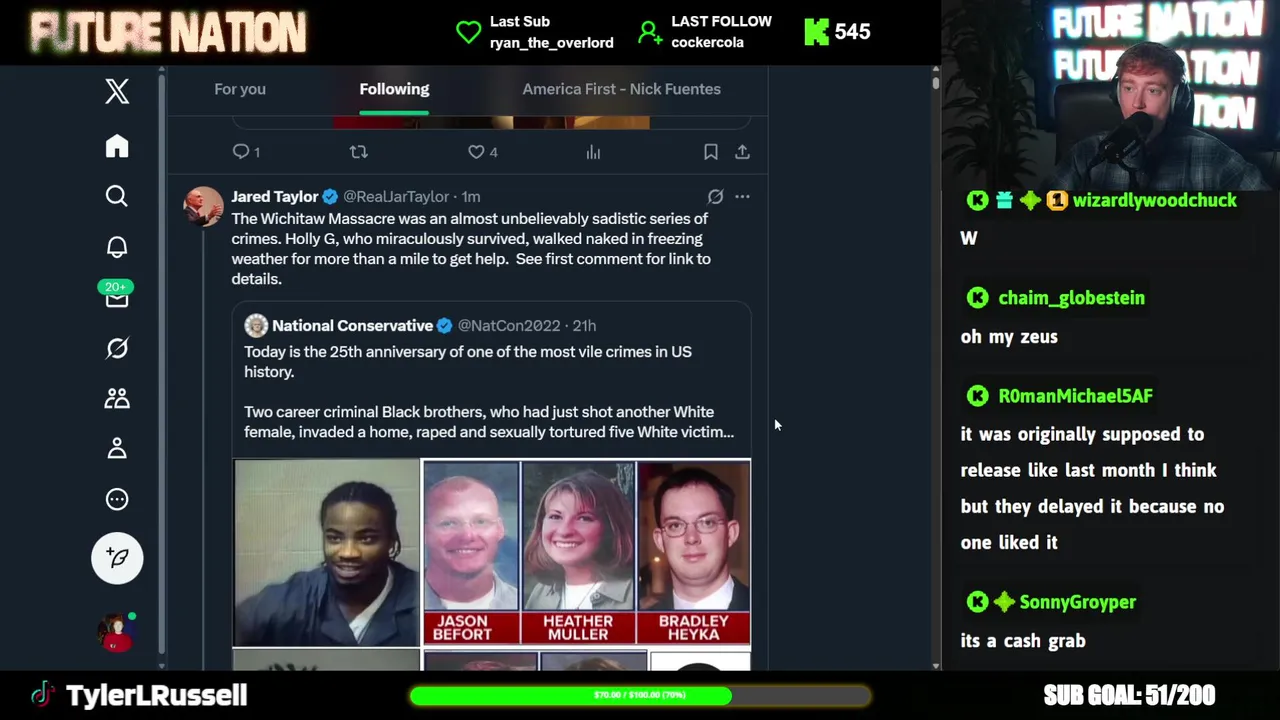View analytics bar chart icon of top post
The image size is (1280, 720).
pyautogui.click(x=593, y=152)
